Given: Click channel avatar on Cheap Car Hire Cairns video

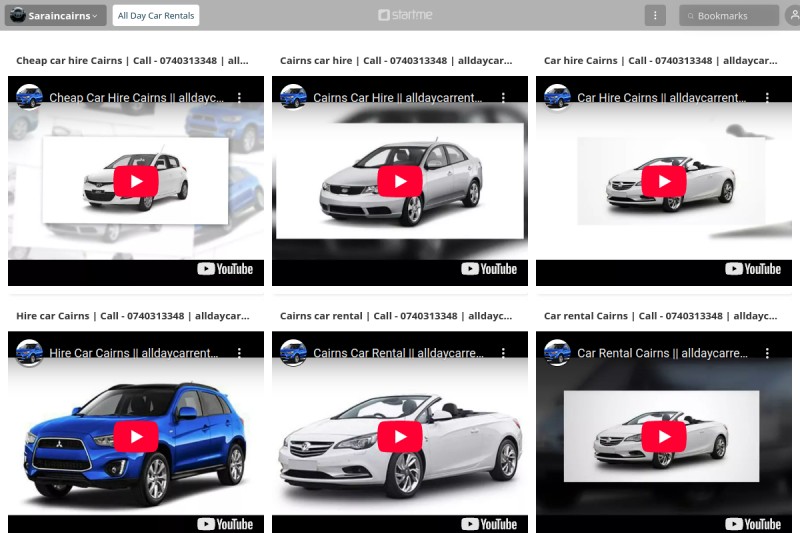Looking at the screenshot, I should [x=29, y=97].
